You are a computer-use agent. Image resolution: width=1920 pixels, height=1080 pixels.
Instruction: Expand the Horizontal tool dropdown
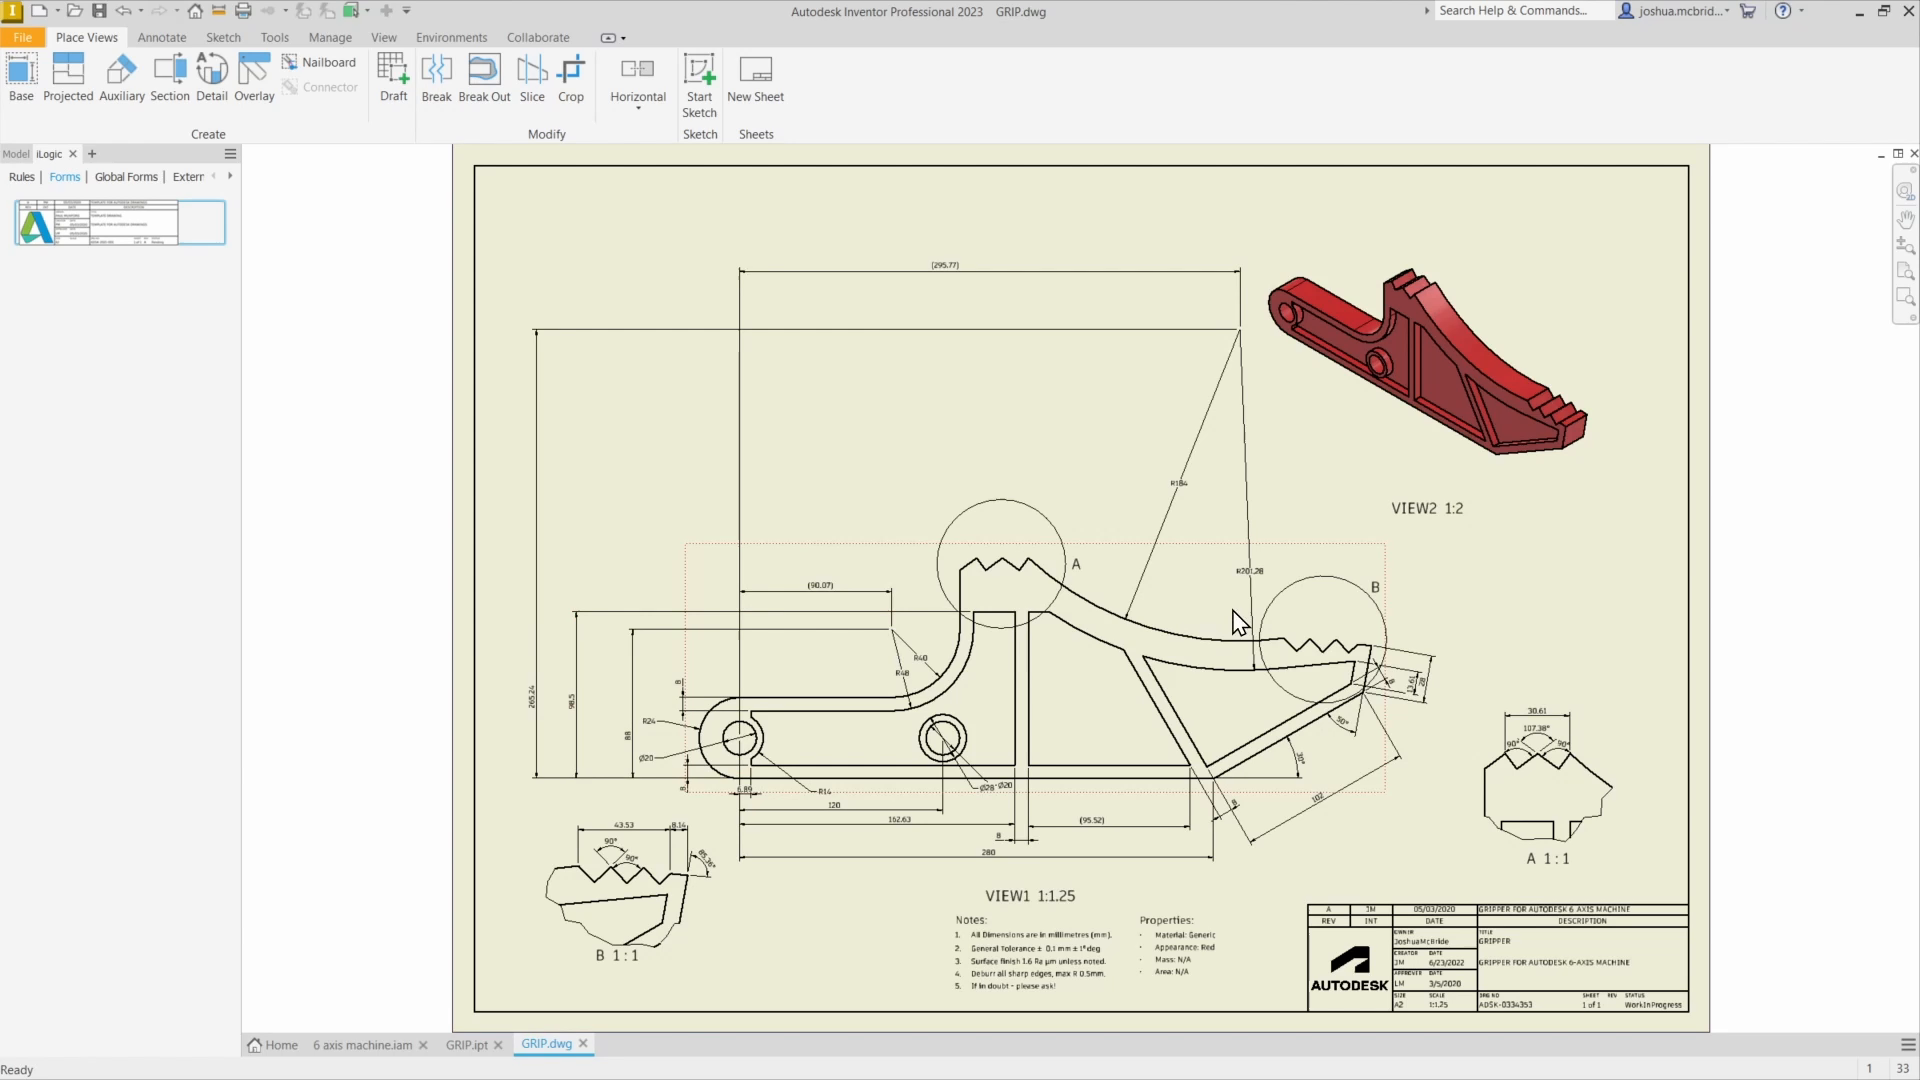pyautogui.click(x=637, y=108)
